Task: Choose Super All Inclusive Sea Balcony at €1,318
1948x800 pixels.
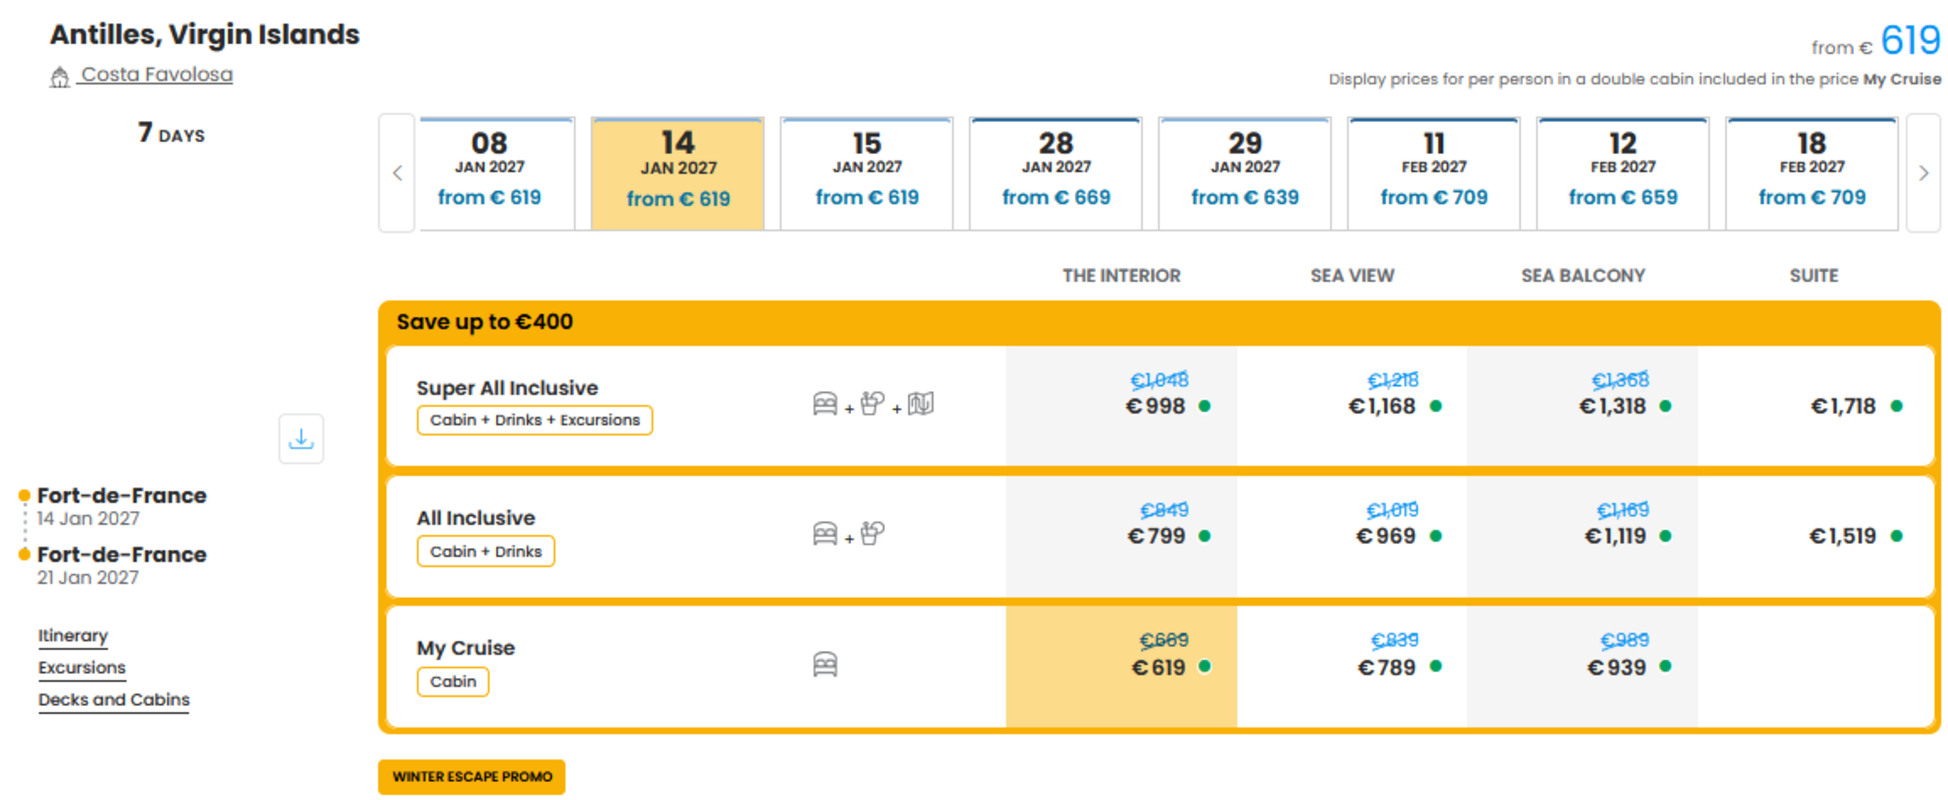Action: tap(1582, 405)
